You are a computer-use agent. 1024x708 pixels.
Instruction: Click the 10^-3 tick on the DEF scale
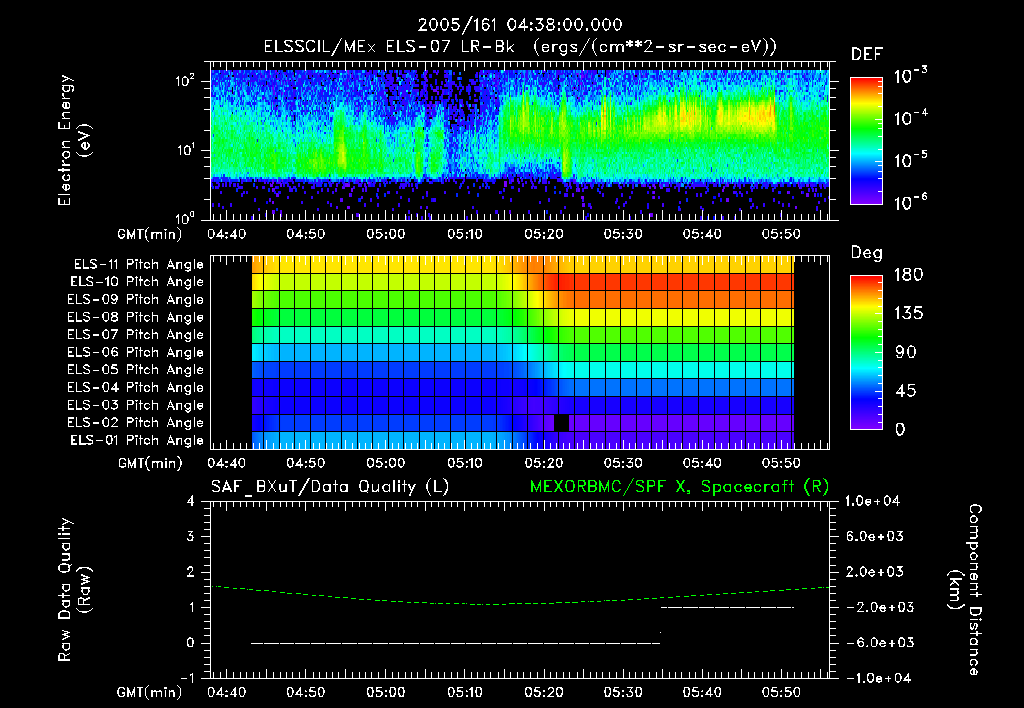(x=910, y=76)
